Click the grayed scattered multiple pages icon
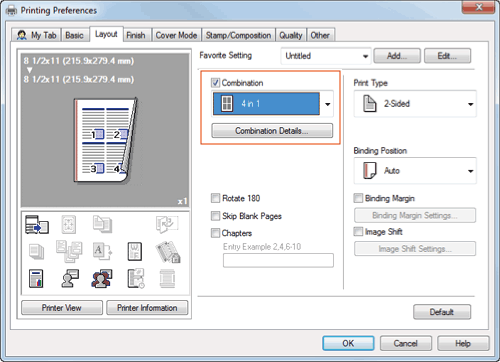The image size is (500, 362). click(69, 251)
